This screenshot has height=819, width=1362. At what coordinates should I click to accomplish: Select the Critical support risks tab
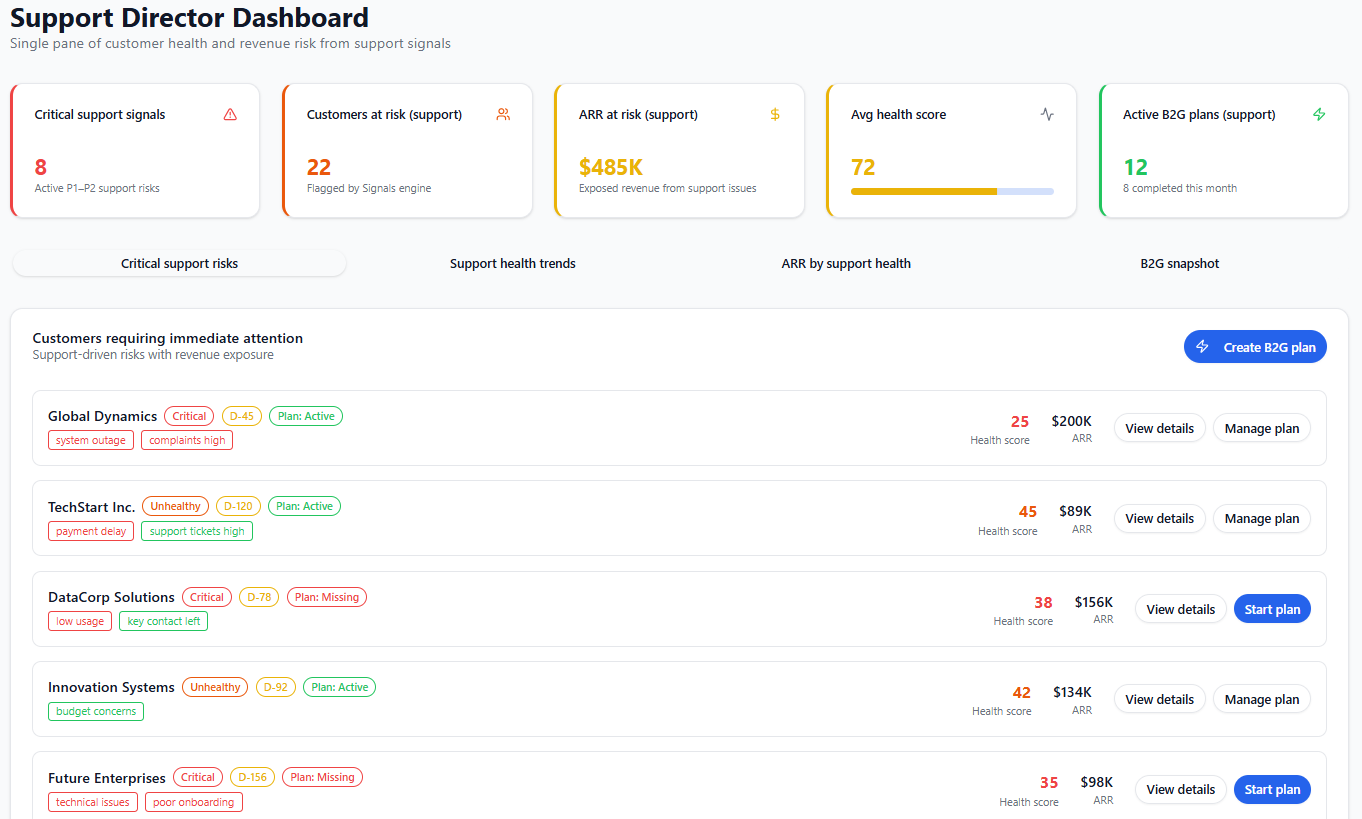179,264
